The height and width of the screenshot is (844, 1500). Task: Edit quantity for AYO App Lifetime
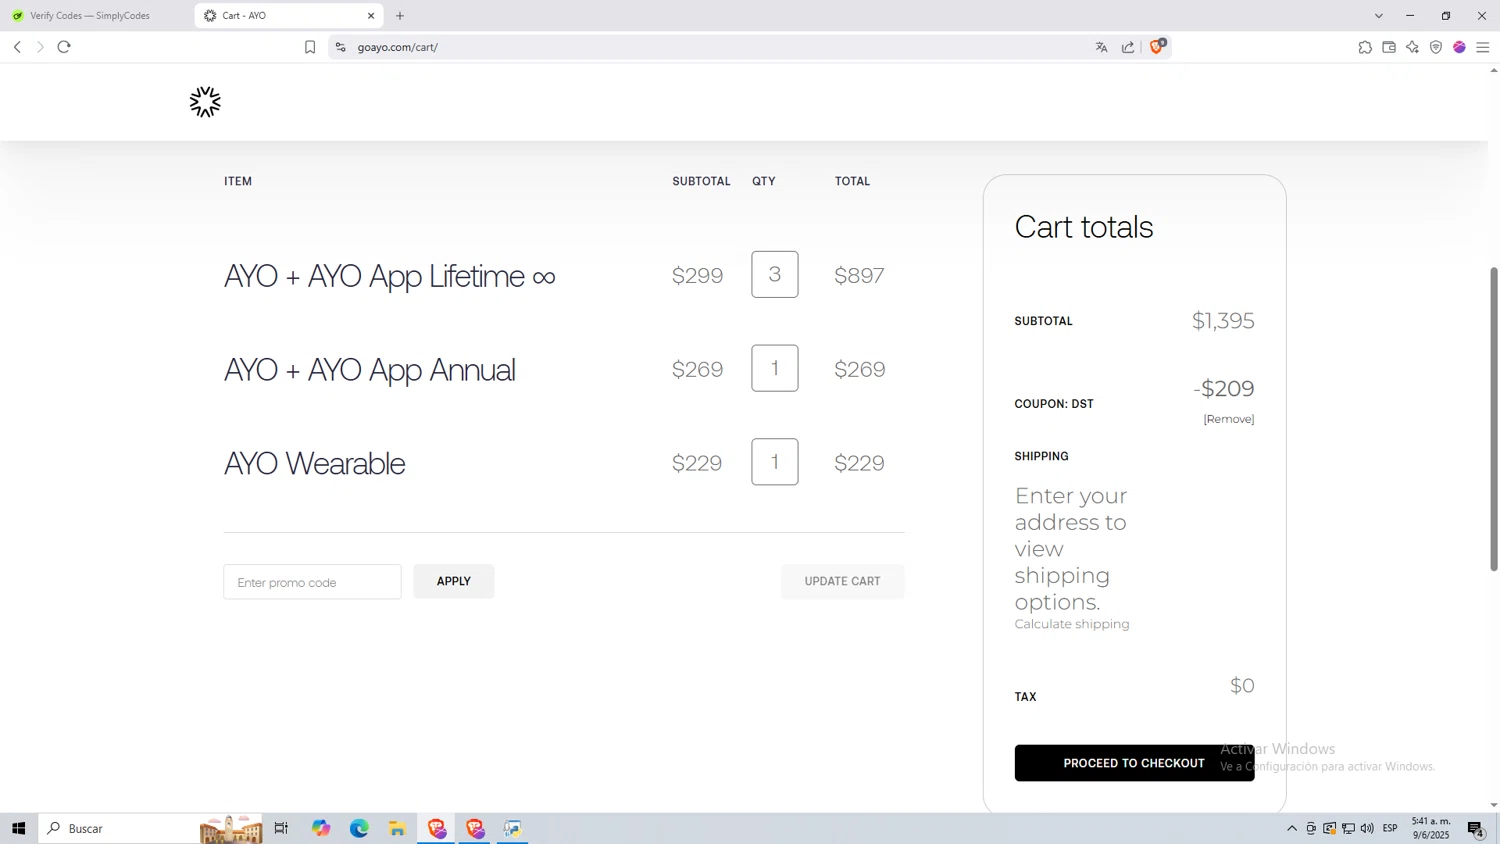click(x=775, y=274)
